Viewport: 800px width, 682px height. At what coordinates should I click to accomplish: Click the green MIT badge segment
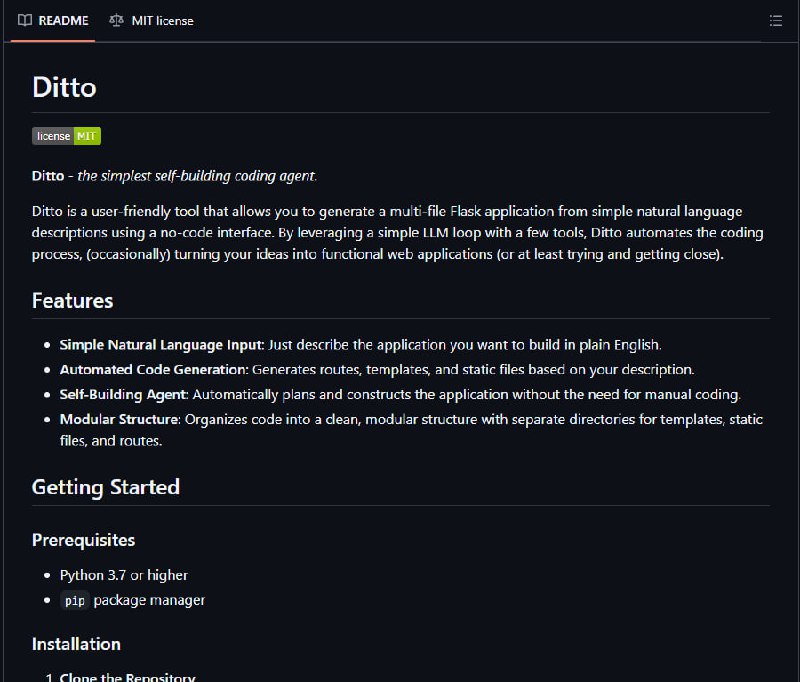(87, 136)
